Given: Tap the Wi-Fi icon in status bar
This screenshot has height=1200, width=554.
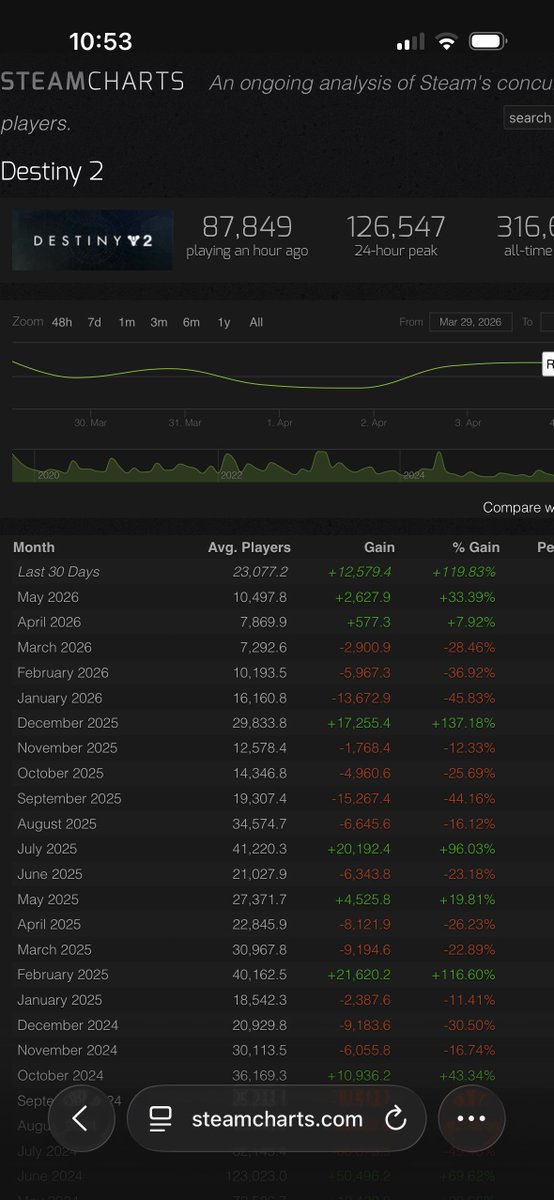Looking at the screenshot, I should [446, 42].
